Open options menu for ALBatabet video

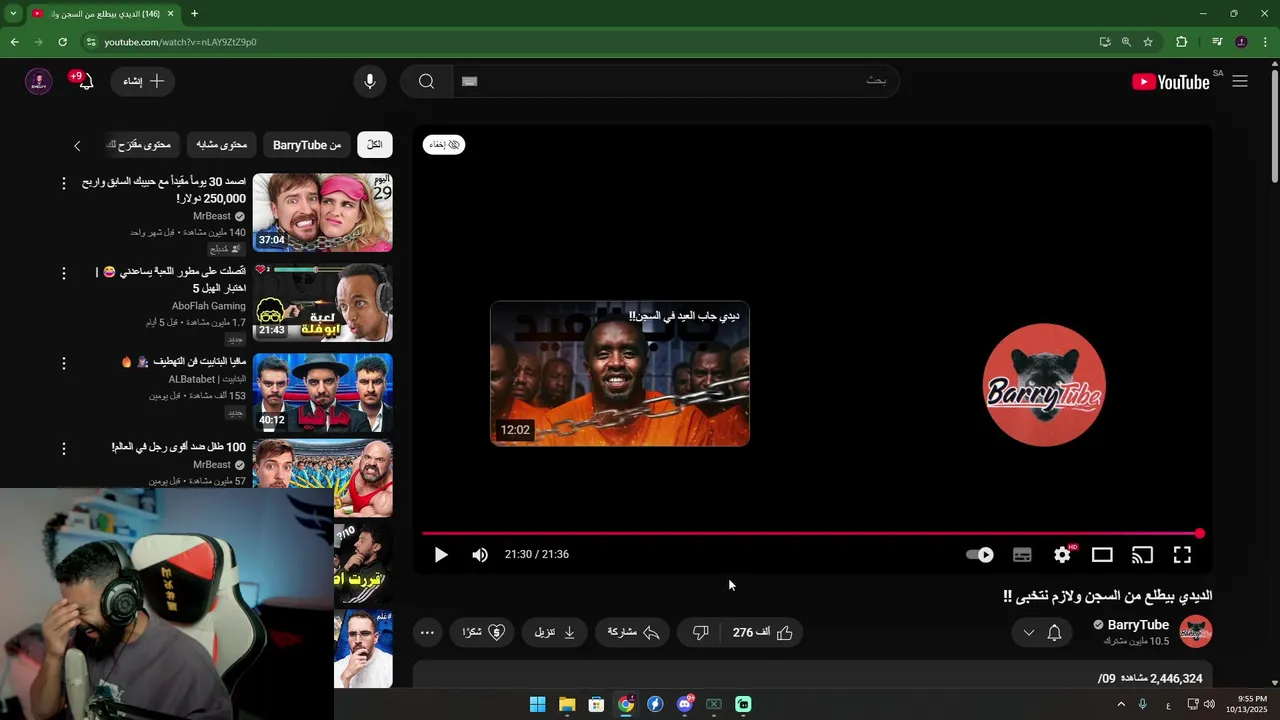coord(64,362)
